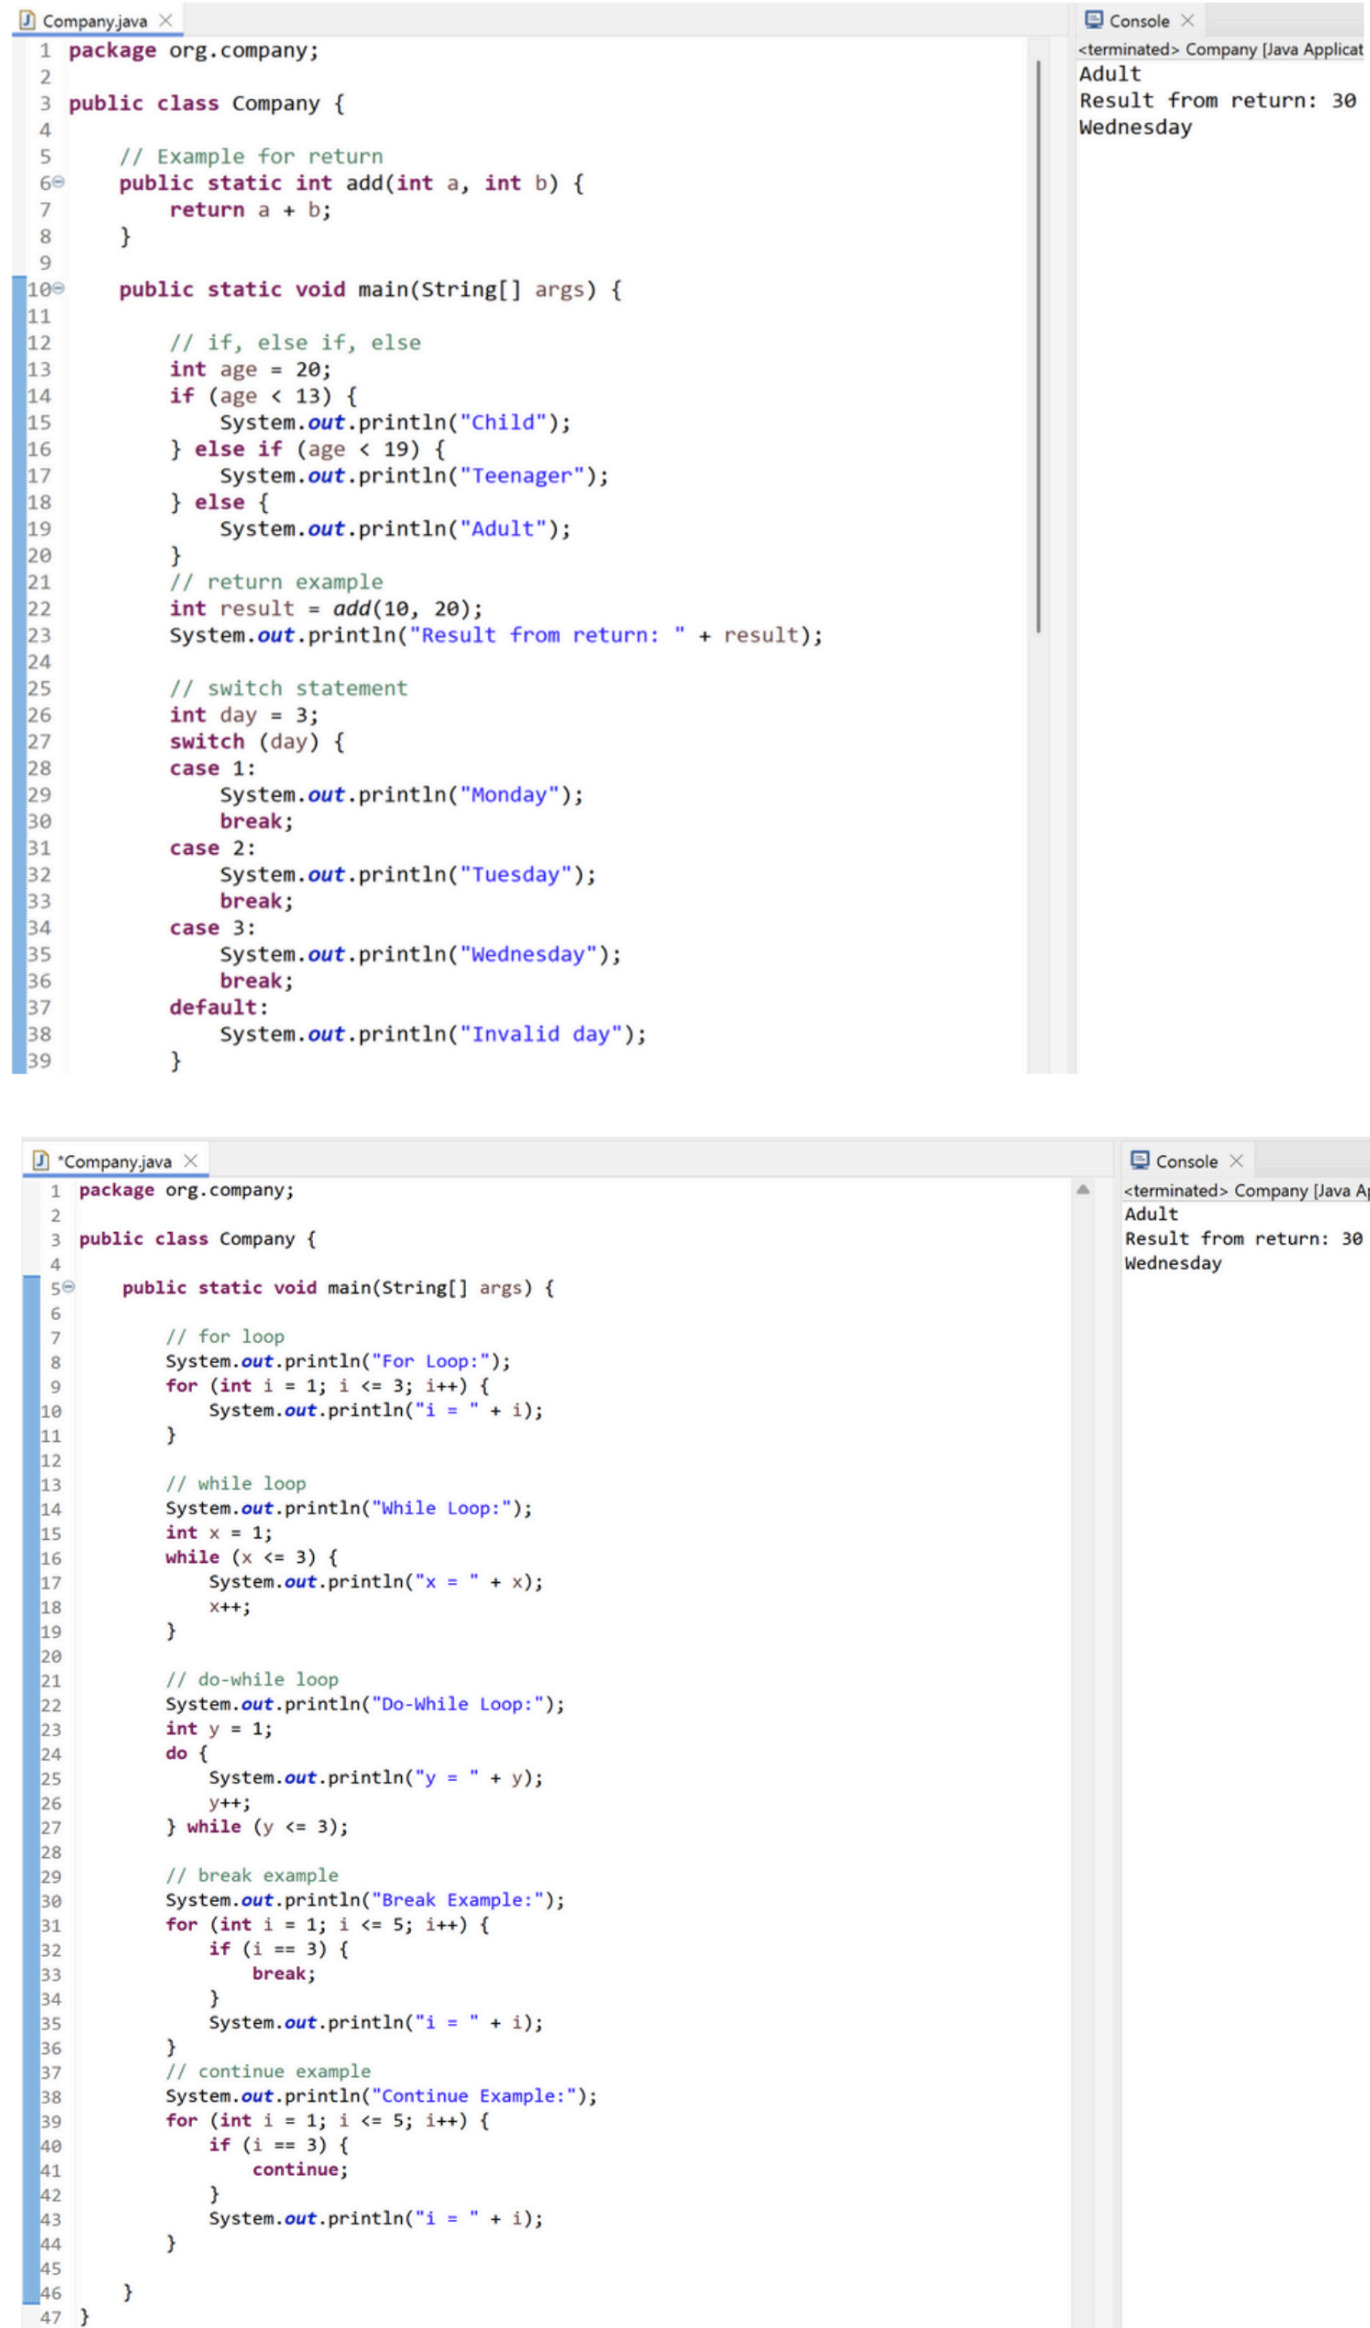Click the Java file icon on the saved Company.java tab
This screenshot has width=1370, height=2328.
[x=28, y=20]
